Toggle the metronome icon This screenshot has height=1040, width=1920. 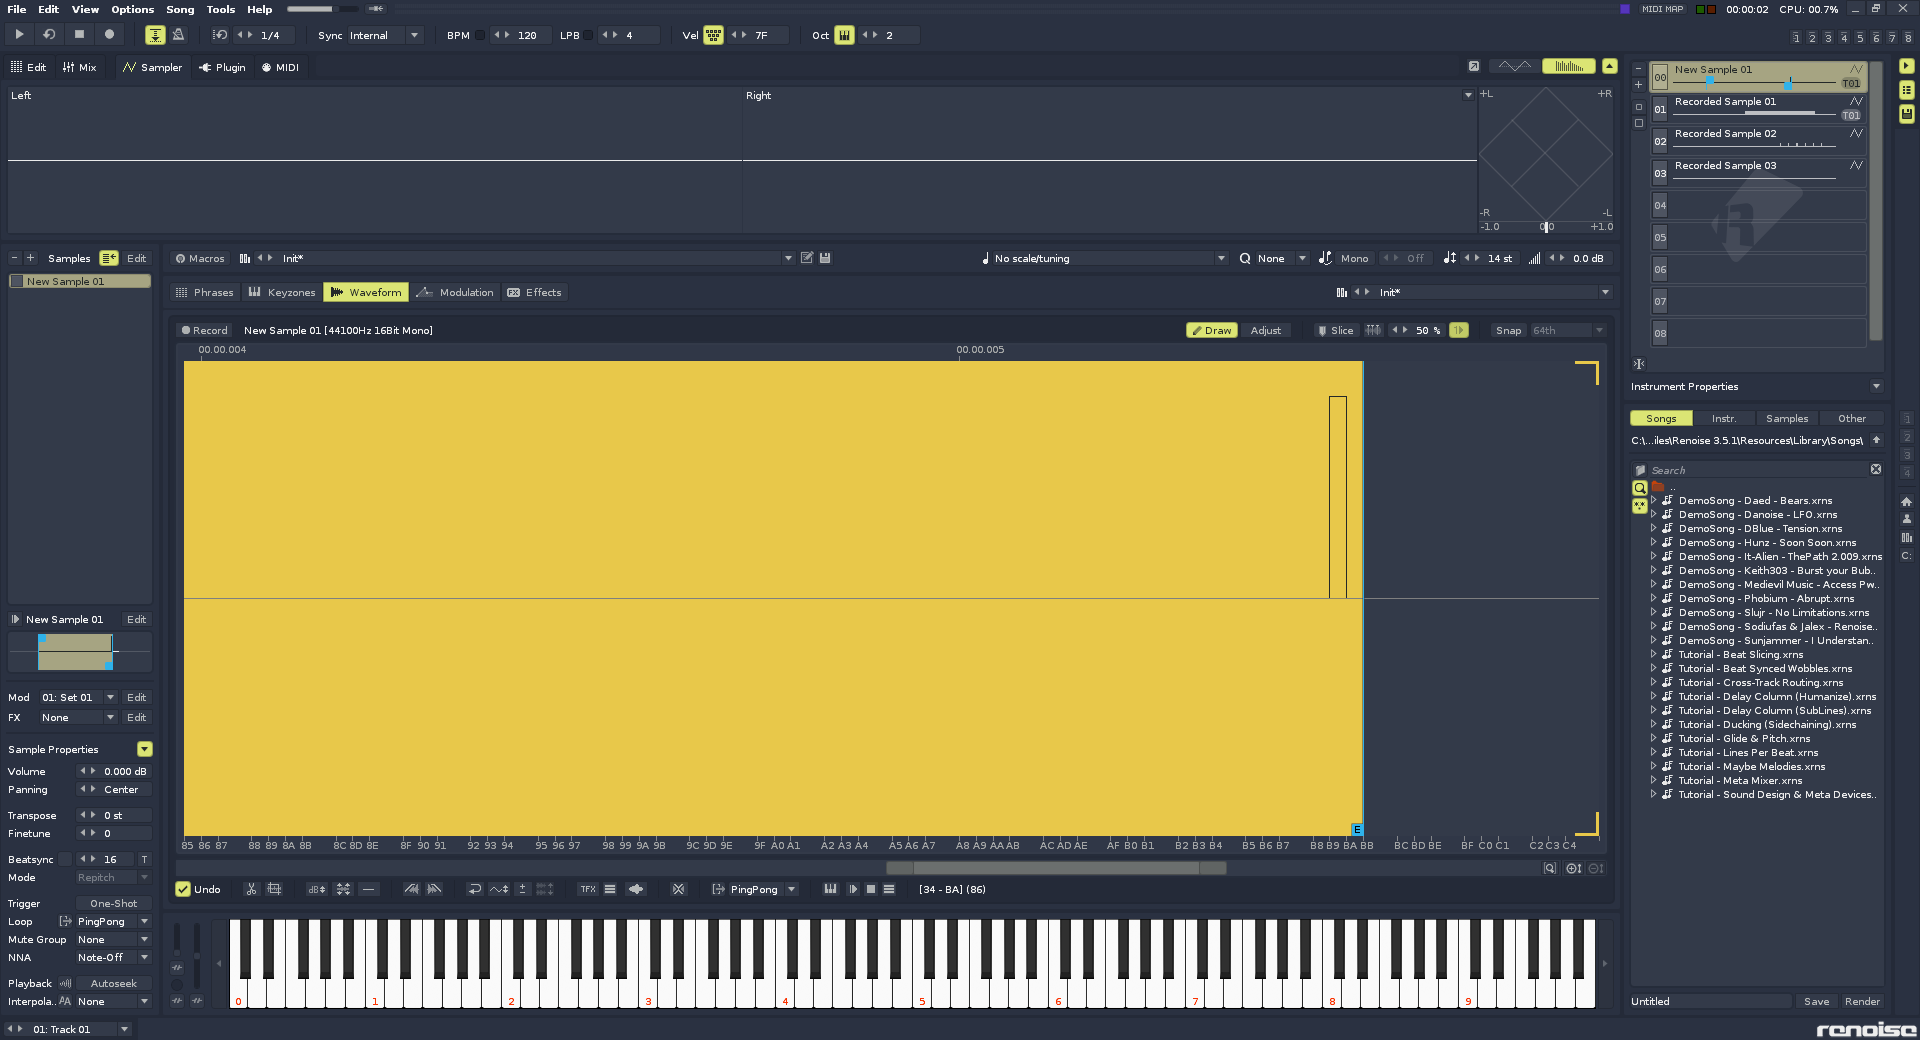pyautogui.click(x=178, y=35)
